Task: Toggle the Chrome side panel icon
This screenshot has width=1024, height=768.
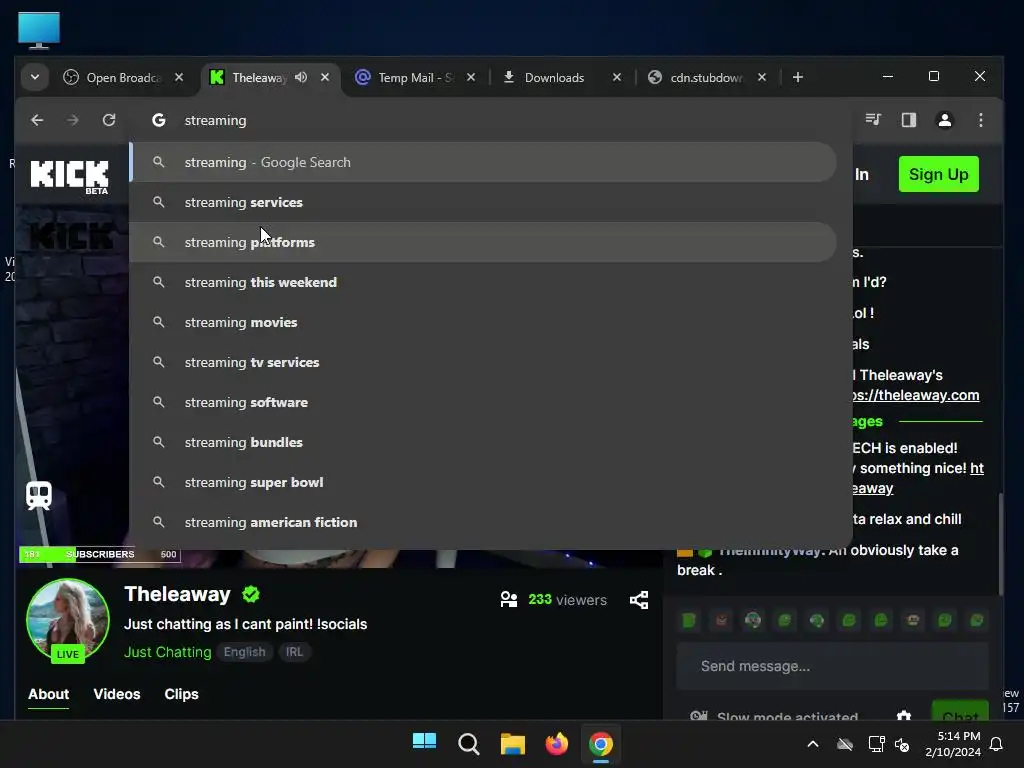Action: coord(909,120)
